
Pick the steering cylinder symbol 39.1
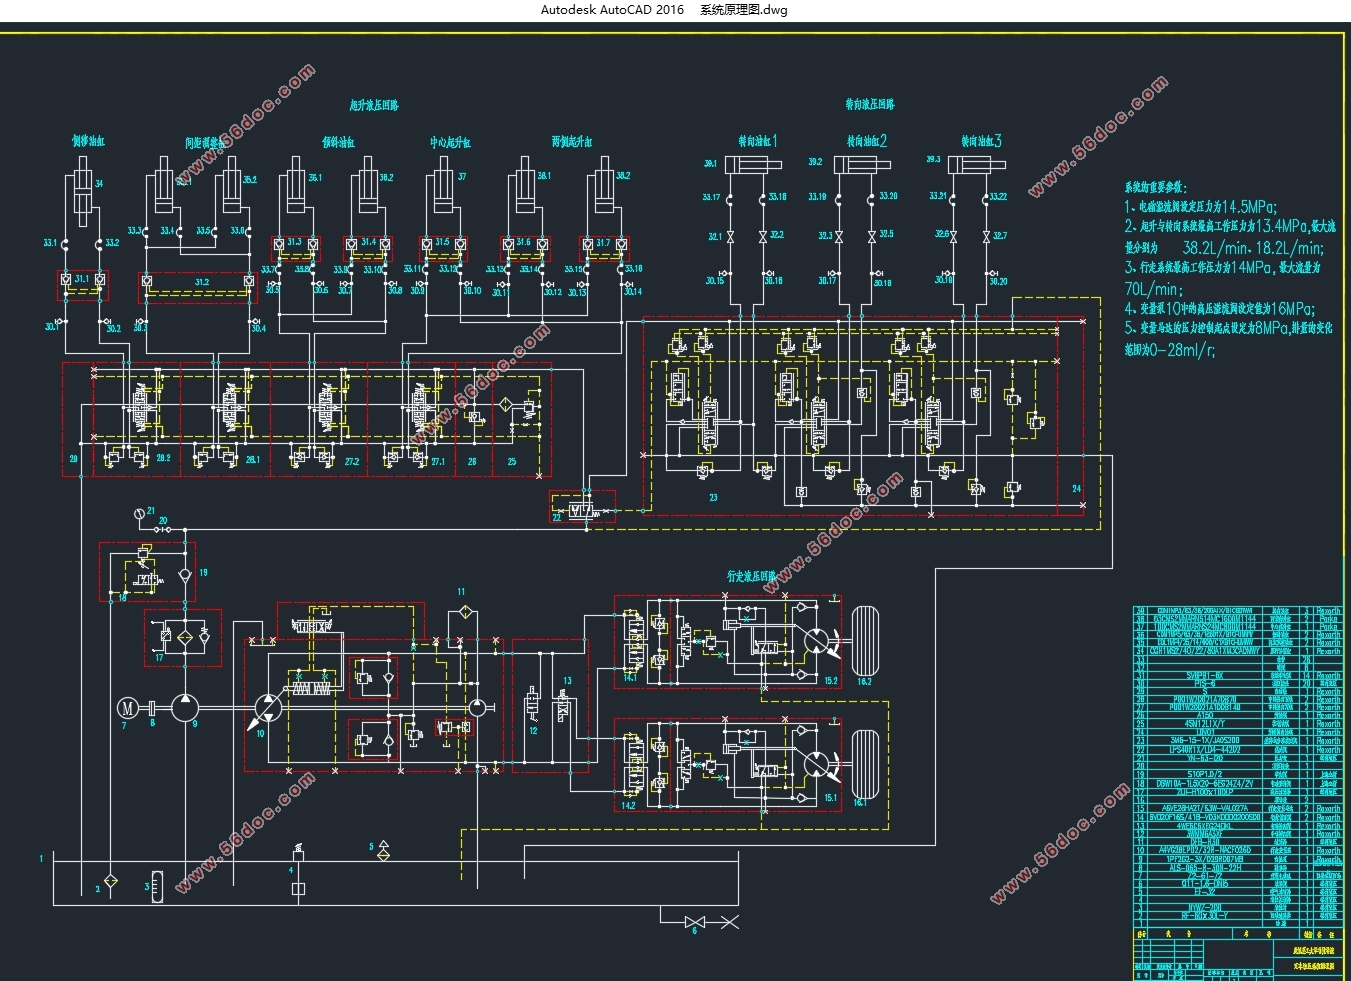pos(752,165)
